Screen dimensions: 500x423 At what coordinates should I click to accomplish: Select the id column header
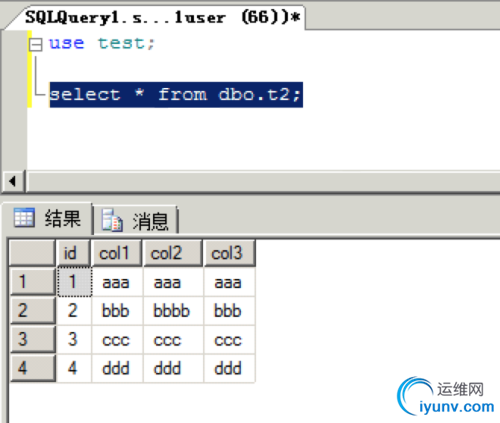[74, 253]
